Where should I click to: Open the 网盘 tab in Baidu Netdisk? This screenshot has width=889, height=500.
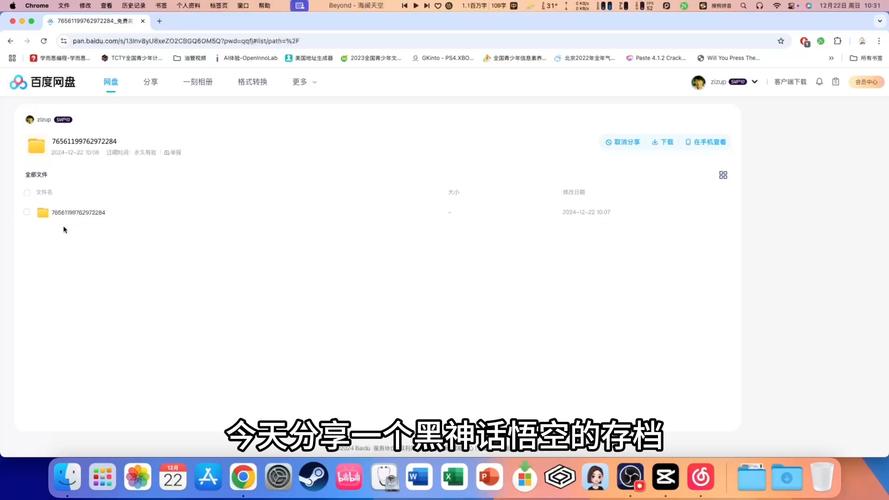111,82
